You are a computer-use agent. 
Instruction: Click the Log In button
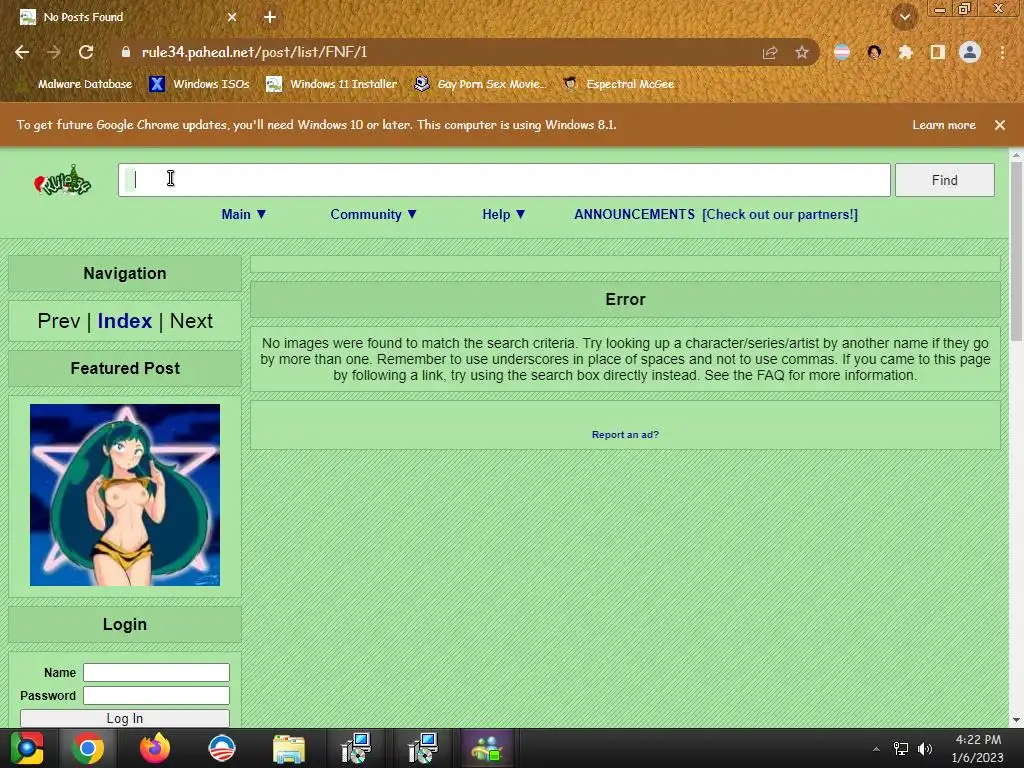click(125, 718)
